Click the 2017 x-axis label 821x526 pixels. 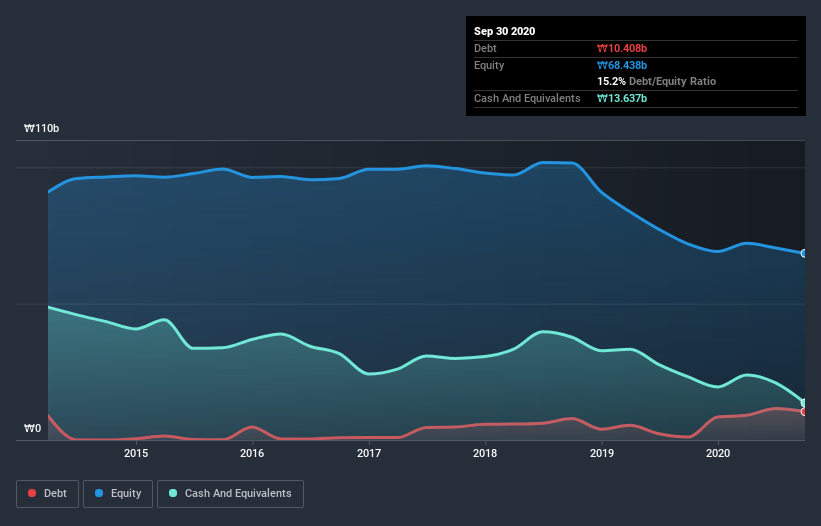coord(369,453)
